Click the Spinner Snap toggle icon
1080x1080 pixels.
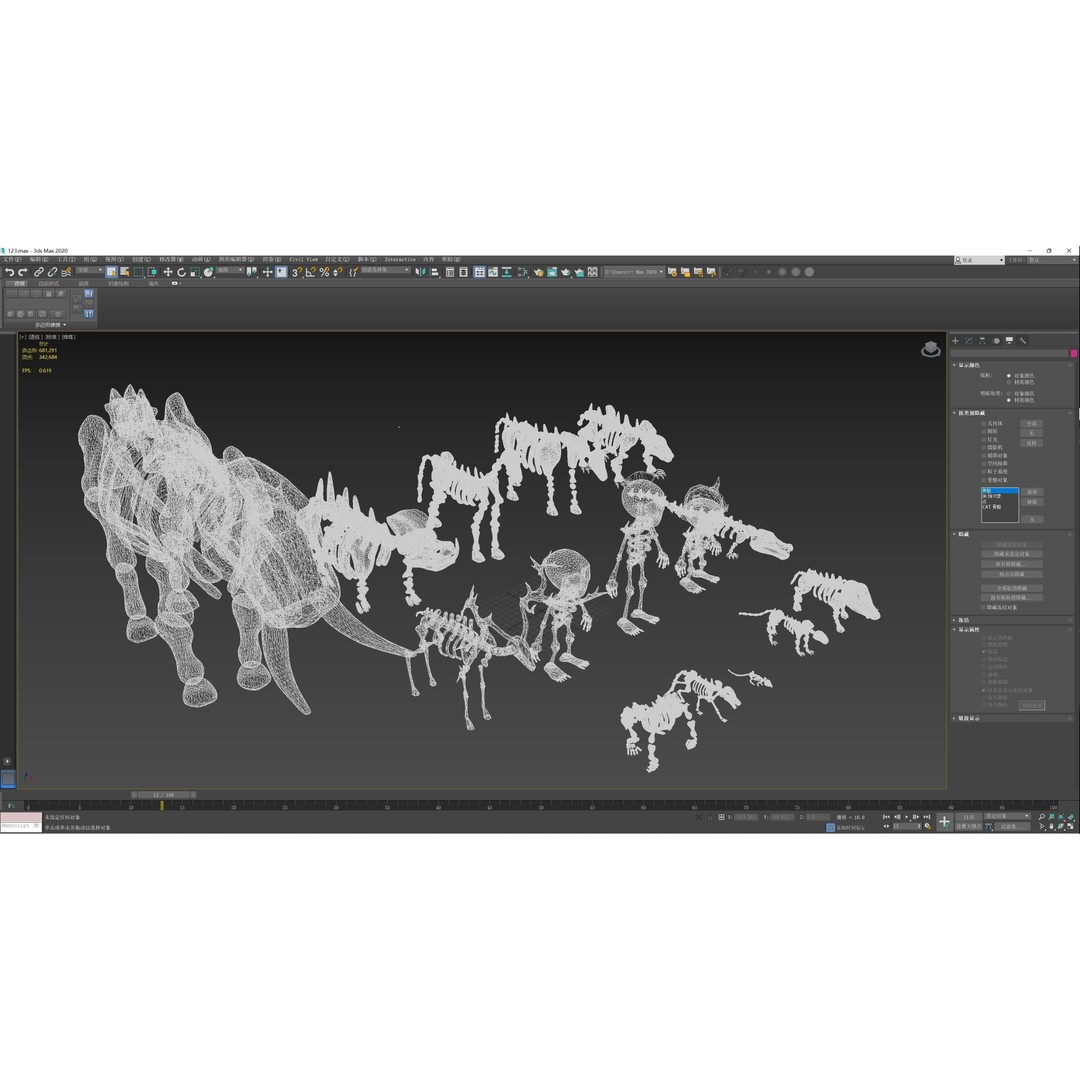(338, 272)
